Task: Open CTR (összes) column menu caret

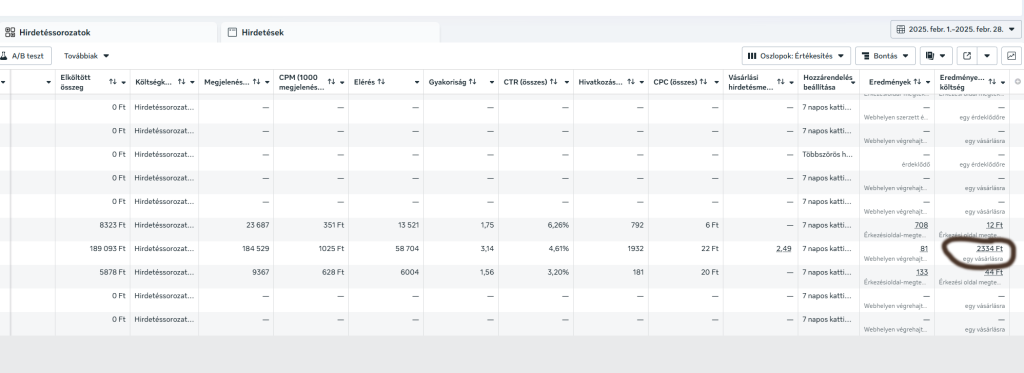Action: (x=567, y=82)
